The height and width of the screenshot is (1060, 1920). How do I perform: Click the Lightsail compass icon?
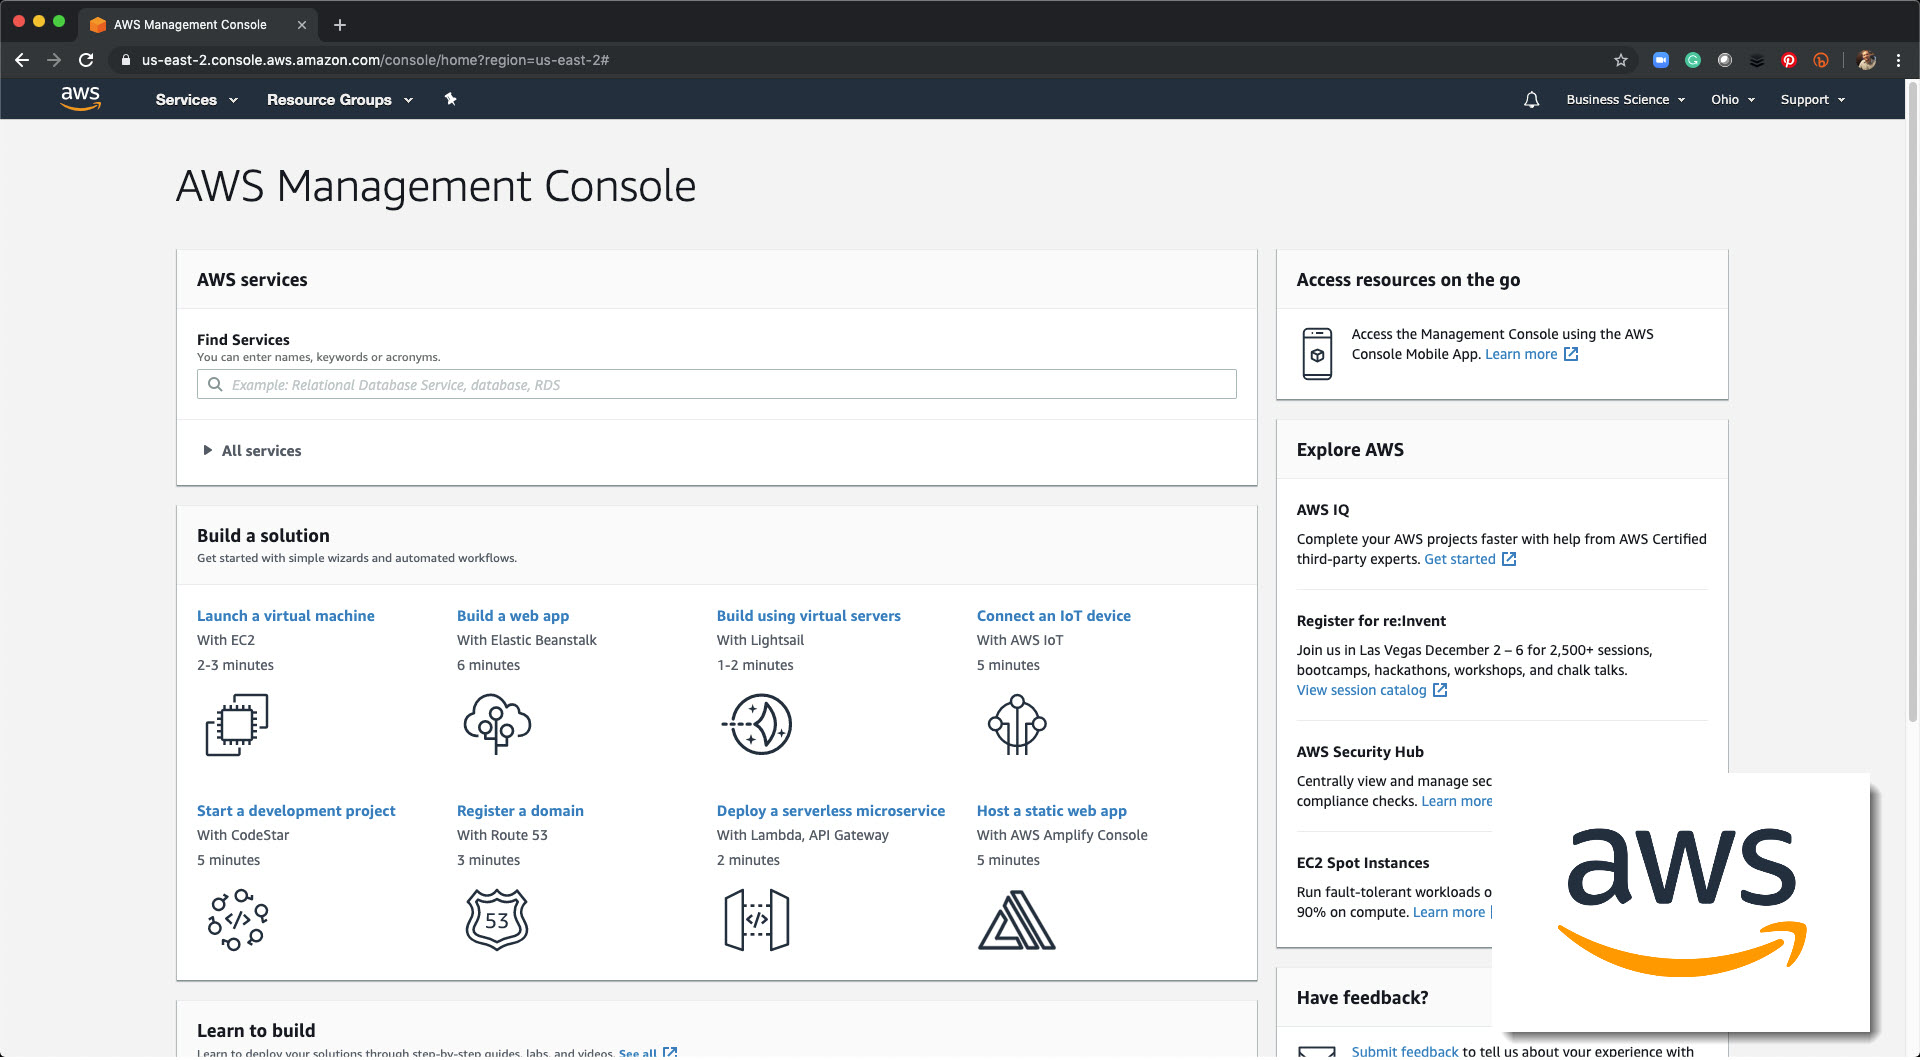[x=757, y=724]
